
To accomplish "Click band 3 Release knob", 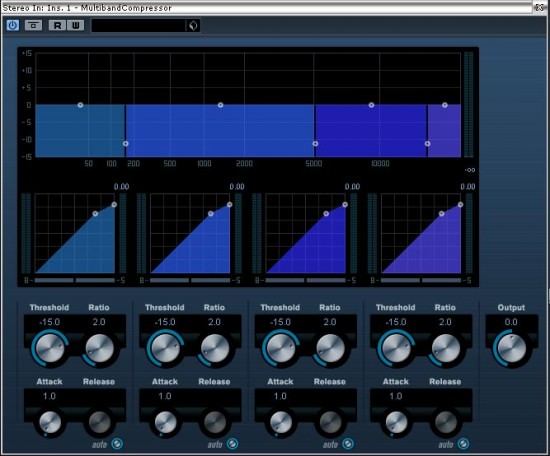I will (330, 422).
